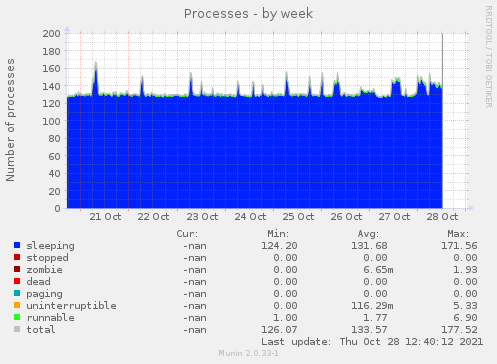Viewport: 497px width, 364px height.
Task: Click the '26 Oct' x-axis label
Action: pos(346,217)
